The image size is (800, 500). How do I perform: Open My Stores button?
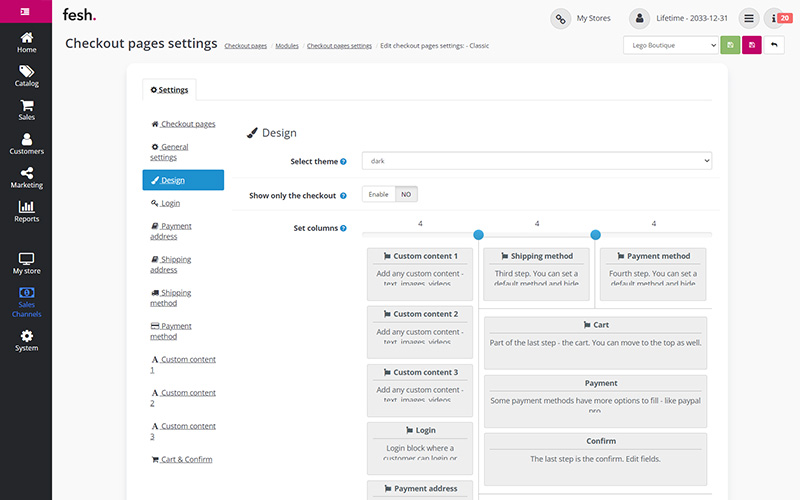coord(582,18)
